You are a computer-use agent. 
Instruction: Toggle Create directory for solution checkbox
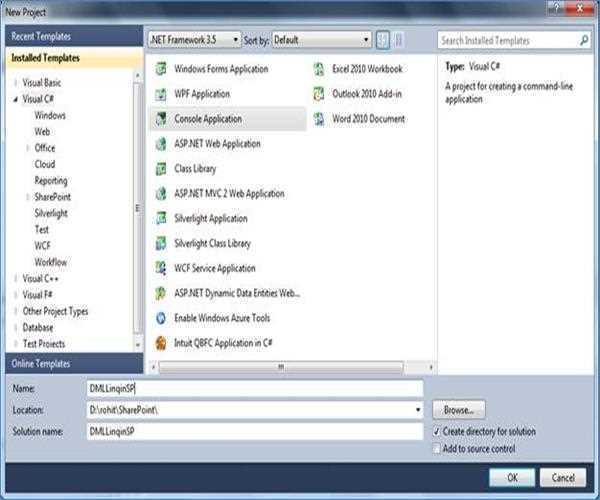click(x=437, y=432)
